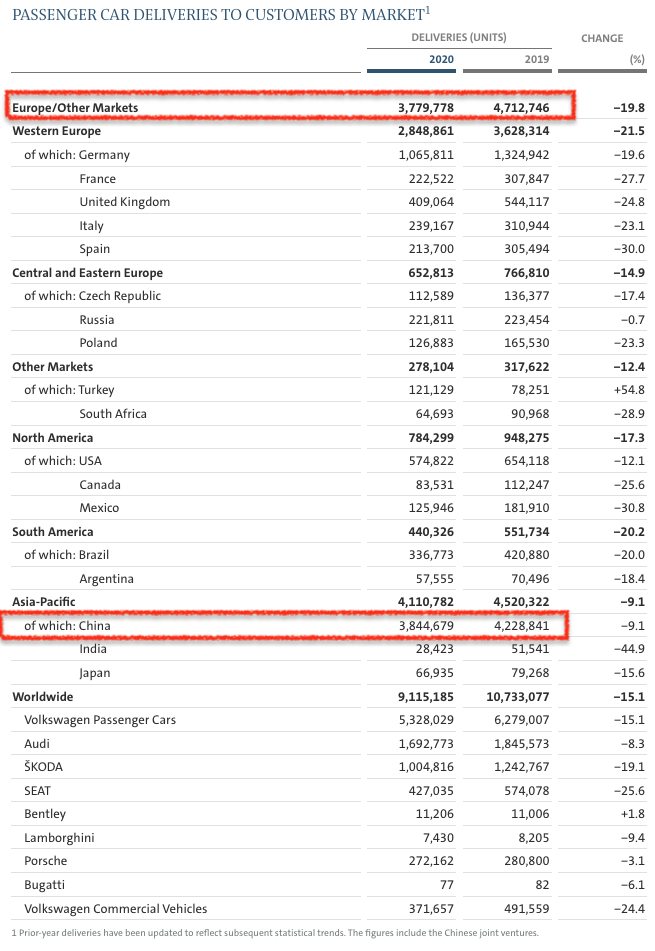Select Czech Republic 2020 value 112,589
The height and width of the screenshot is (951, 655).
[x=431, y=296]
